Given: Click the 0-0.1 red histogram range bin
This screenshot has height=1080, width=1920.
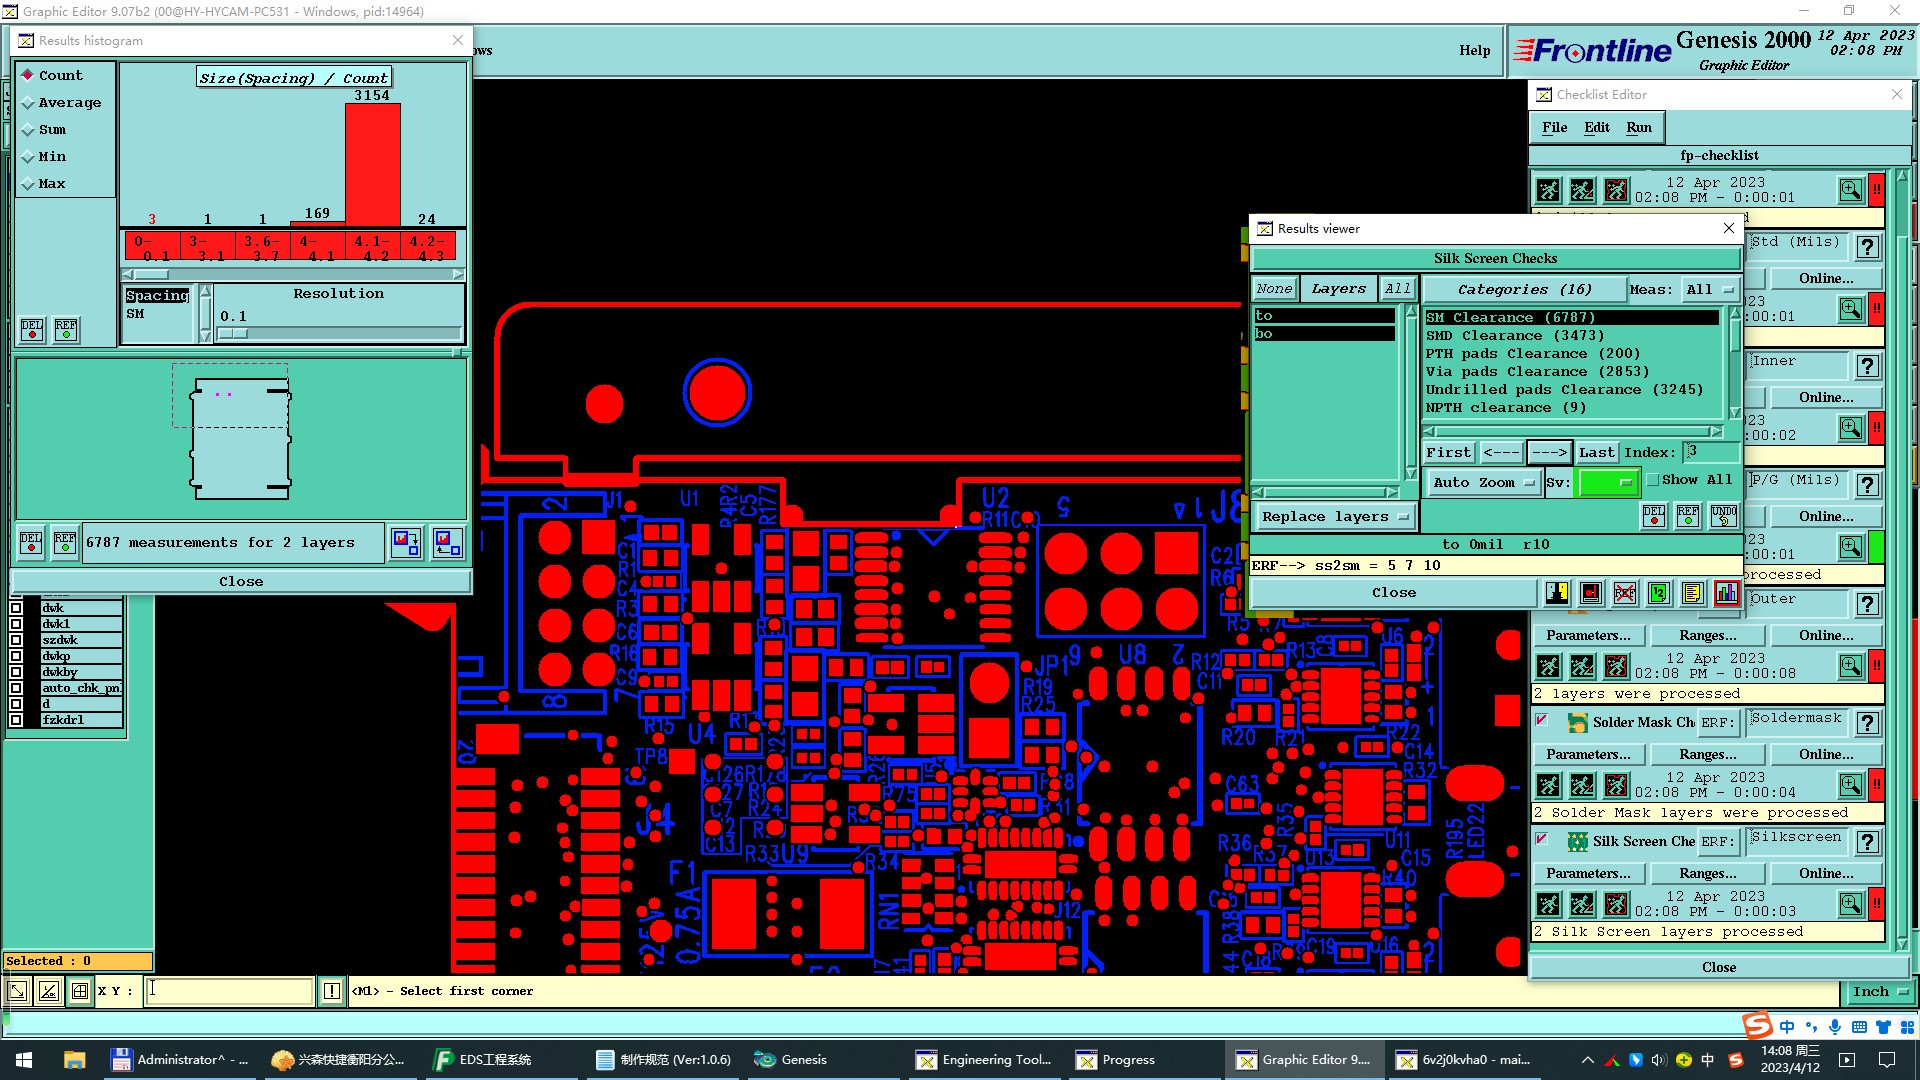Looking at the screenshot, I should click(152, 246).
